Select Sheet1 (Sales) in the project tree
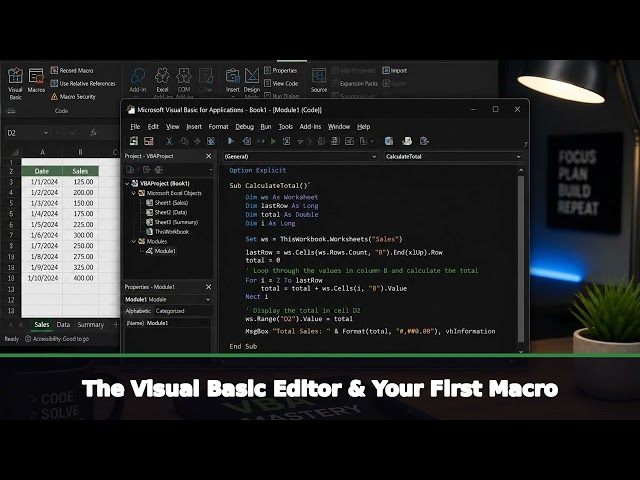Image resolution: width=640 pixels, height=480 pixels. (x=167, y=202)
